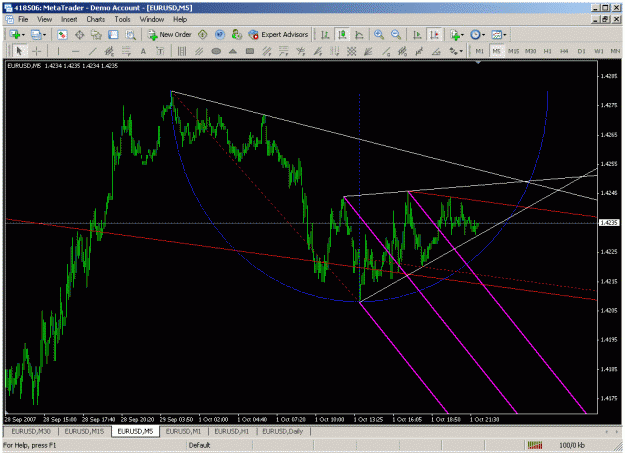This screenshot has width=625, height=453.
Task: Click the chart shift triangle marker
Action: point(478,62)
